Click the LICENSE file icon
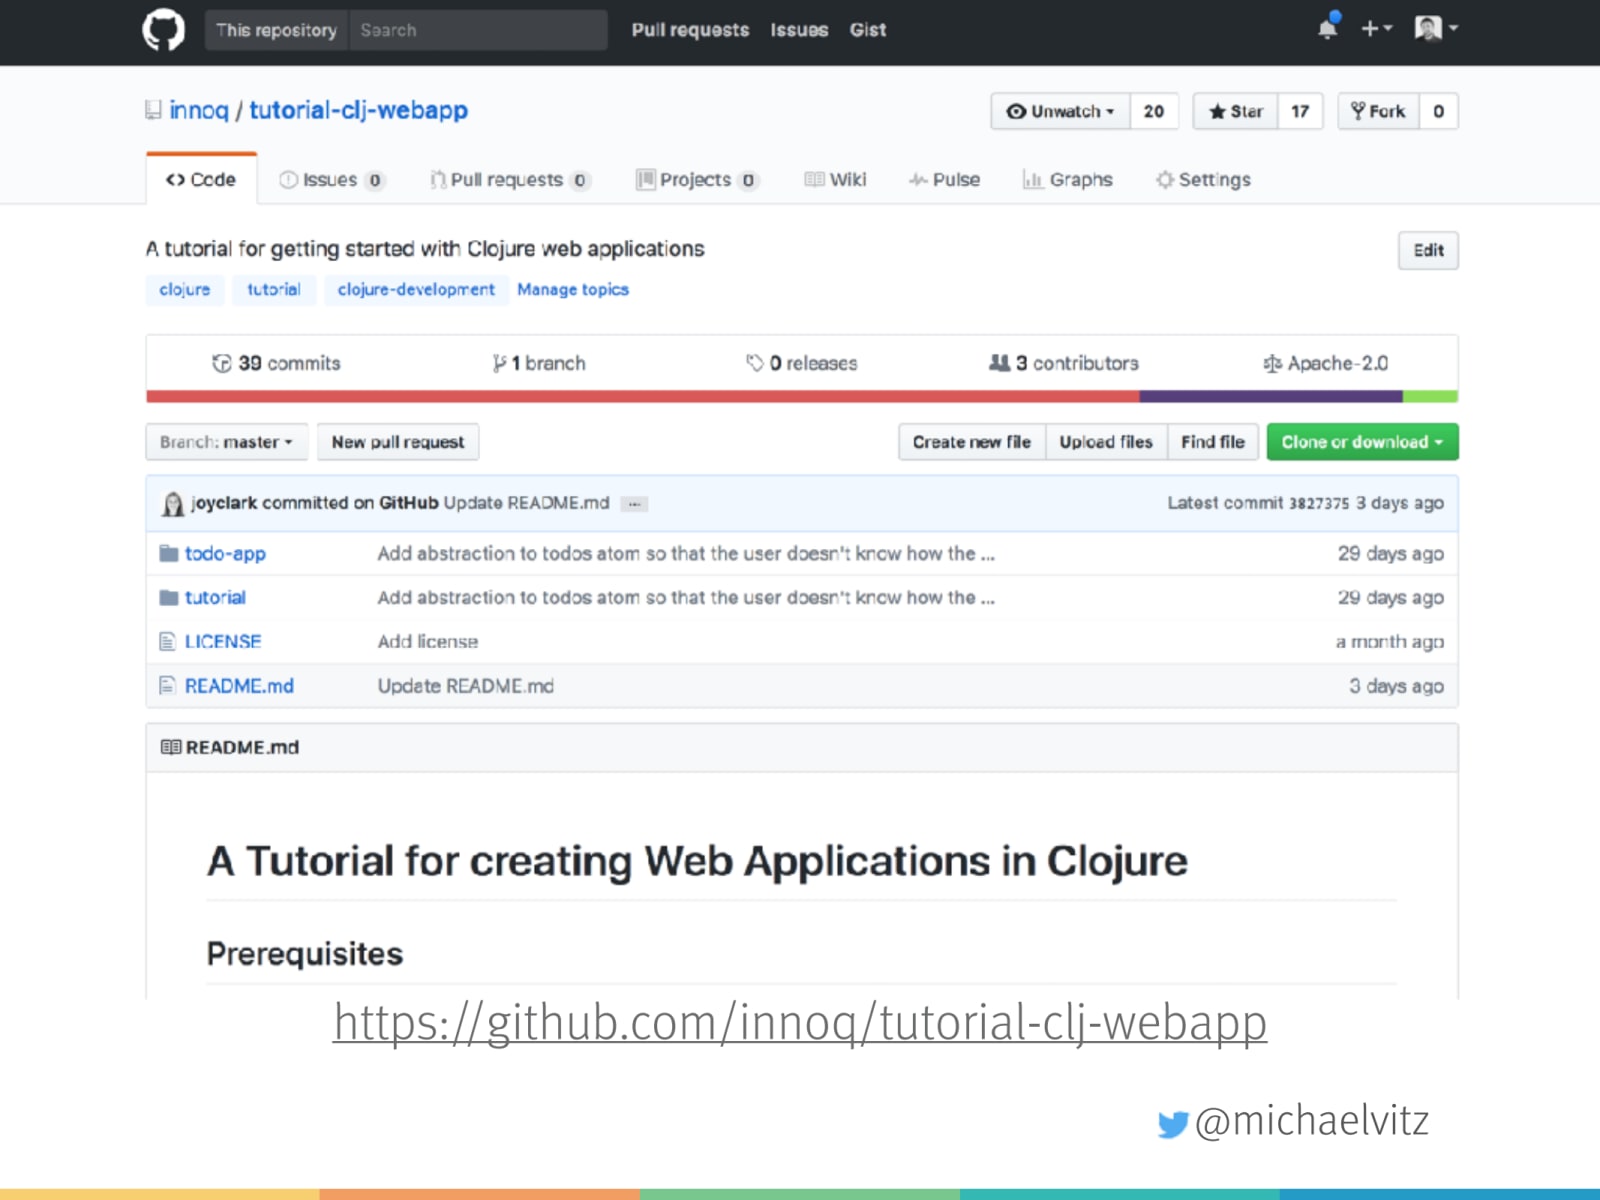This screenshot has height=1200, width=1600. (168, 641)
